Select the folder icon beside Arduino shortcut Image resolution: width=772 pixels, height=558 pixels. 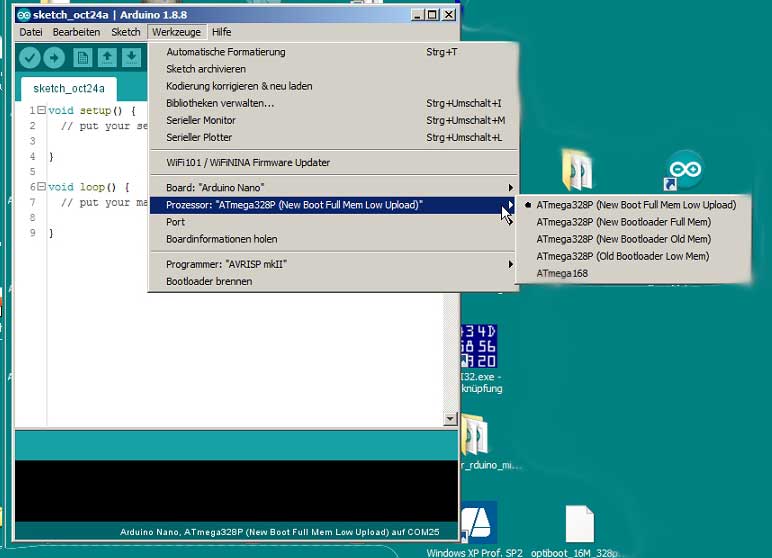(x=577, y=170)
